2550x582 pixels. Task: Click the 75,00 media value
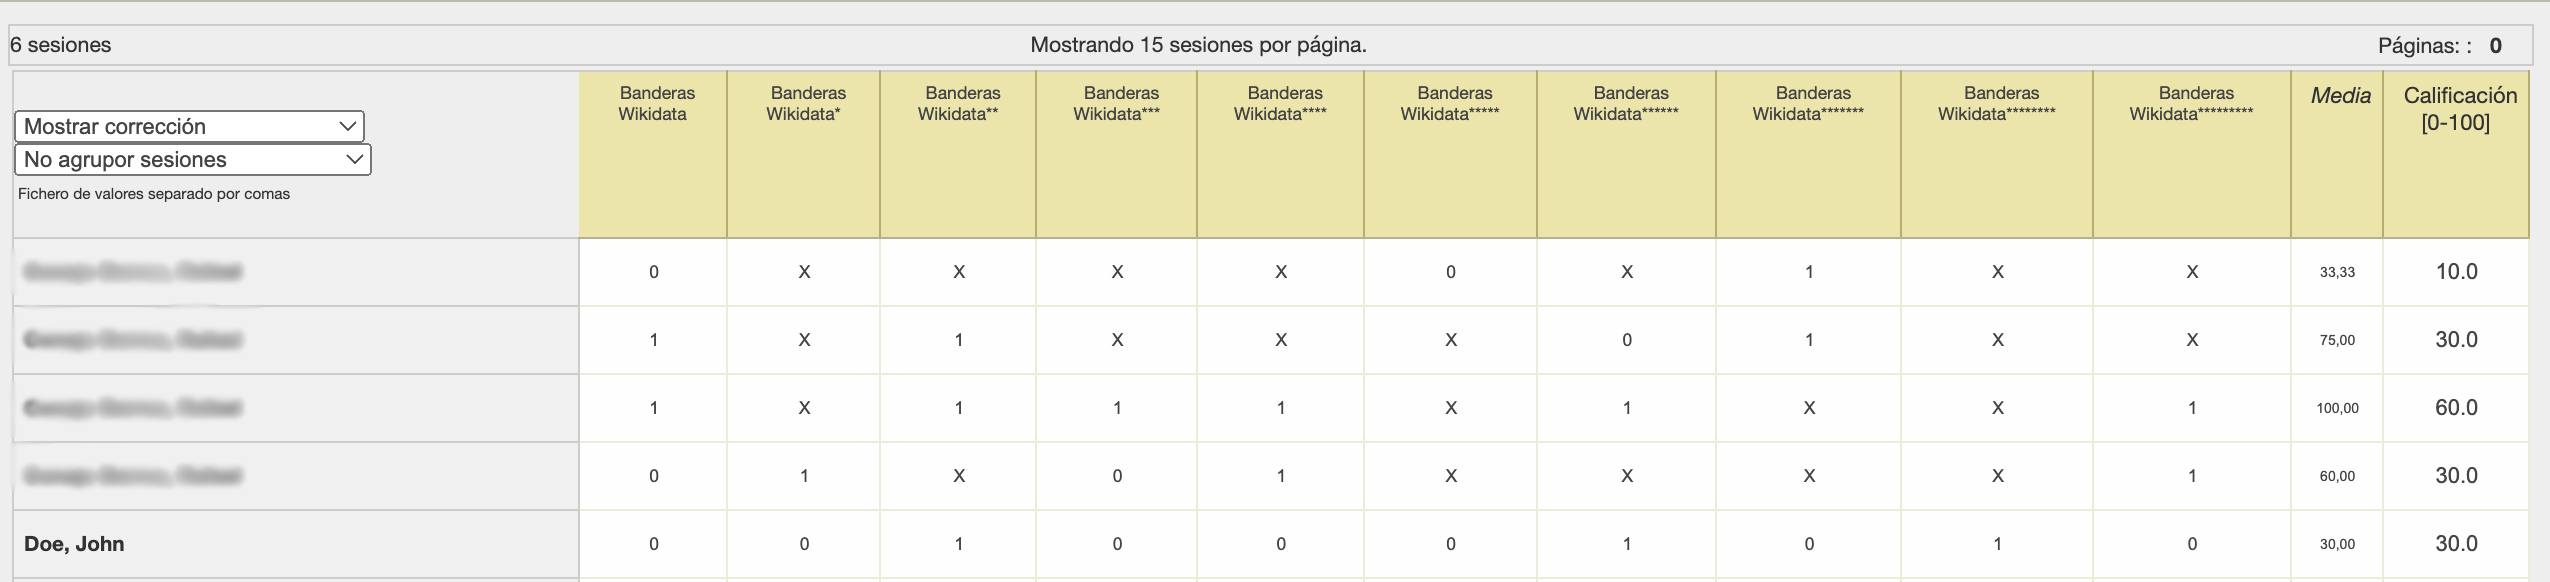(2337, 340)
